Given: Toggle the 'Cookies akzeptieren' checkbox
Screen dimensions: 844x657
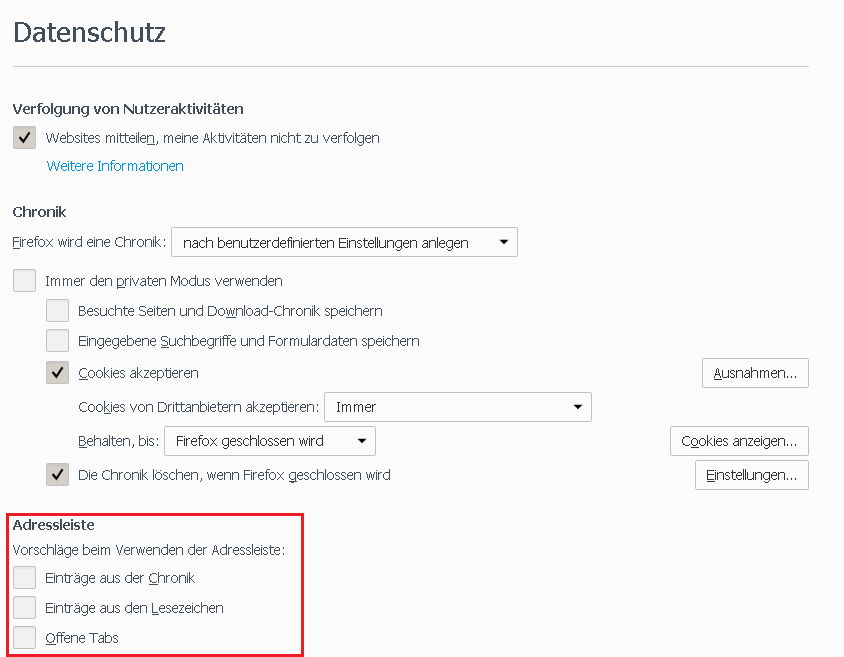Looking at the screenshot, I should (x=58, y=373).
